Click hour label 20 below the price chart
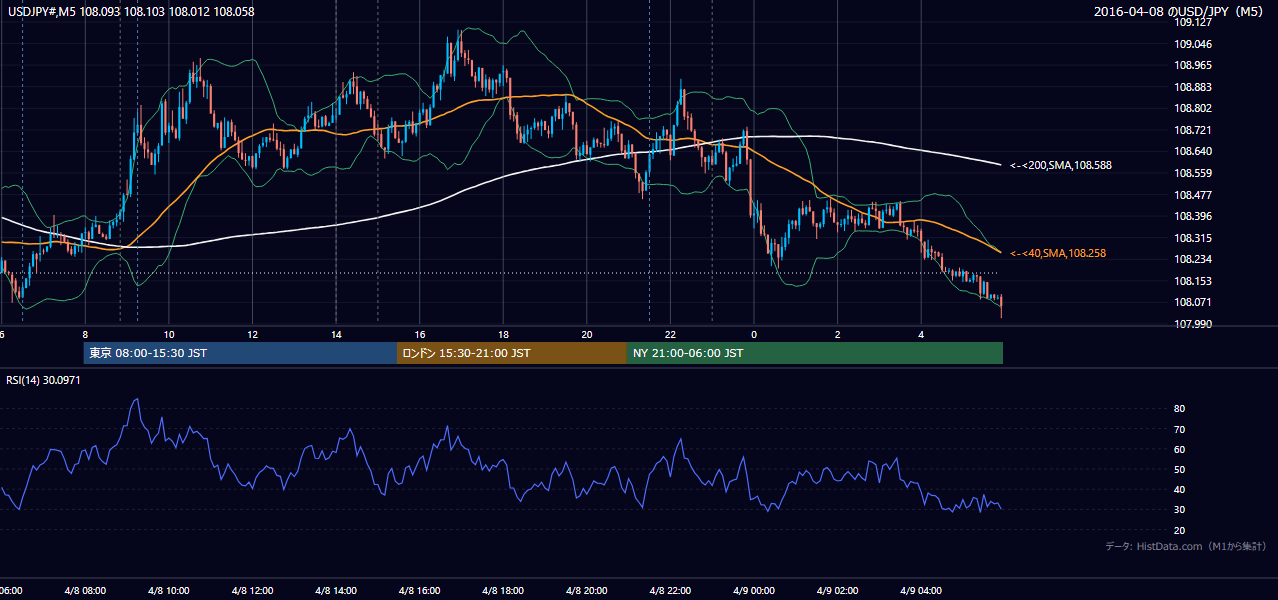 pyautogui.click(x=587, y=334)
